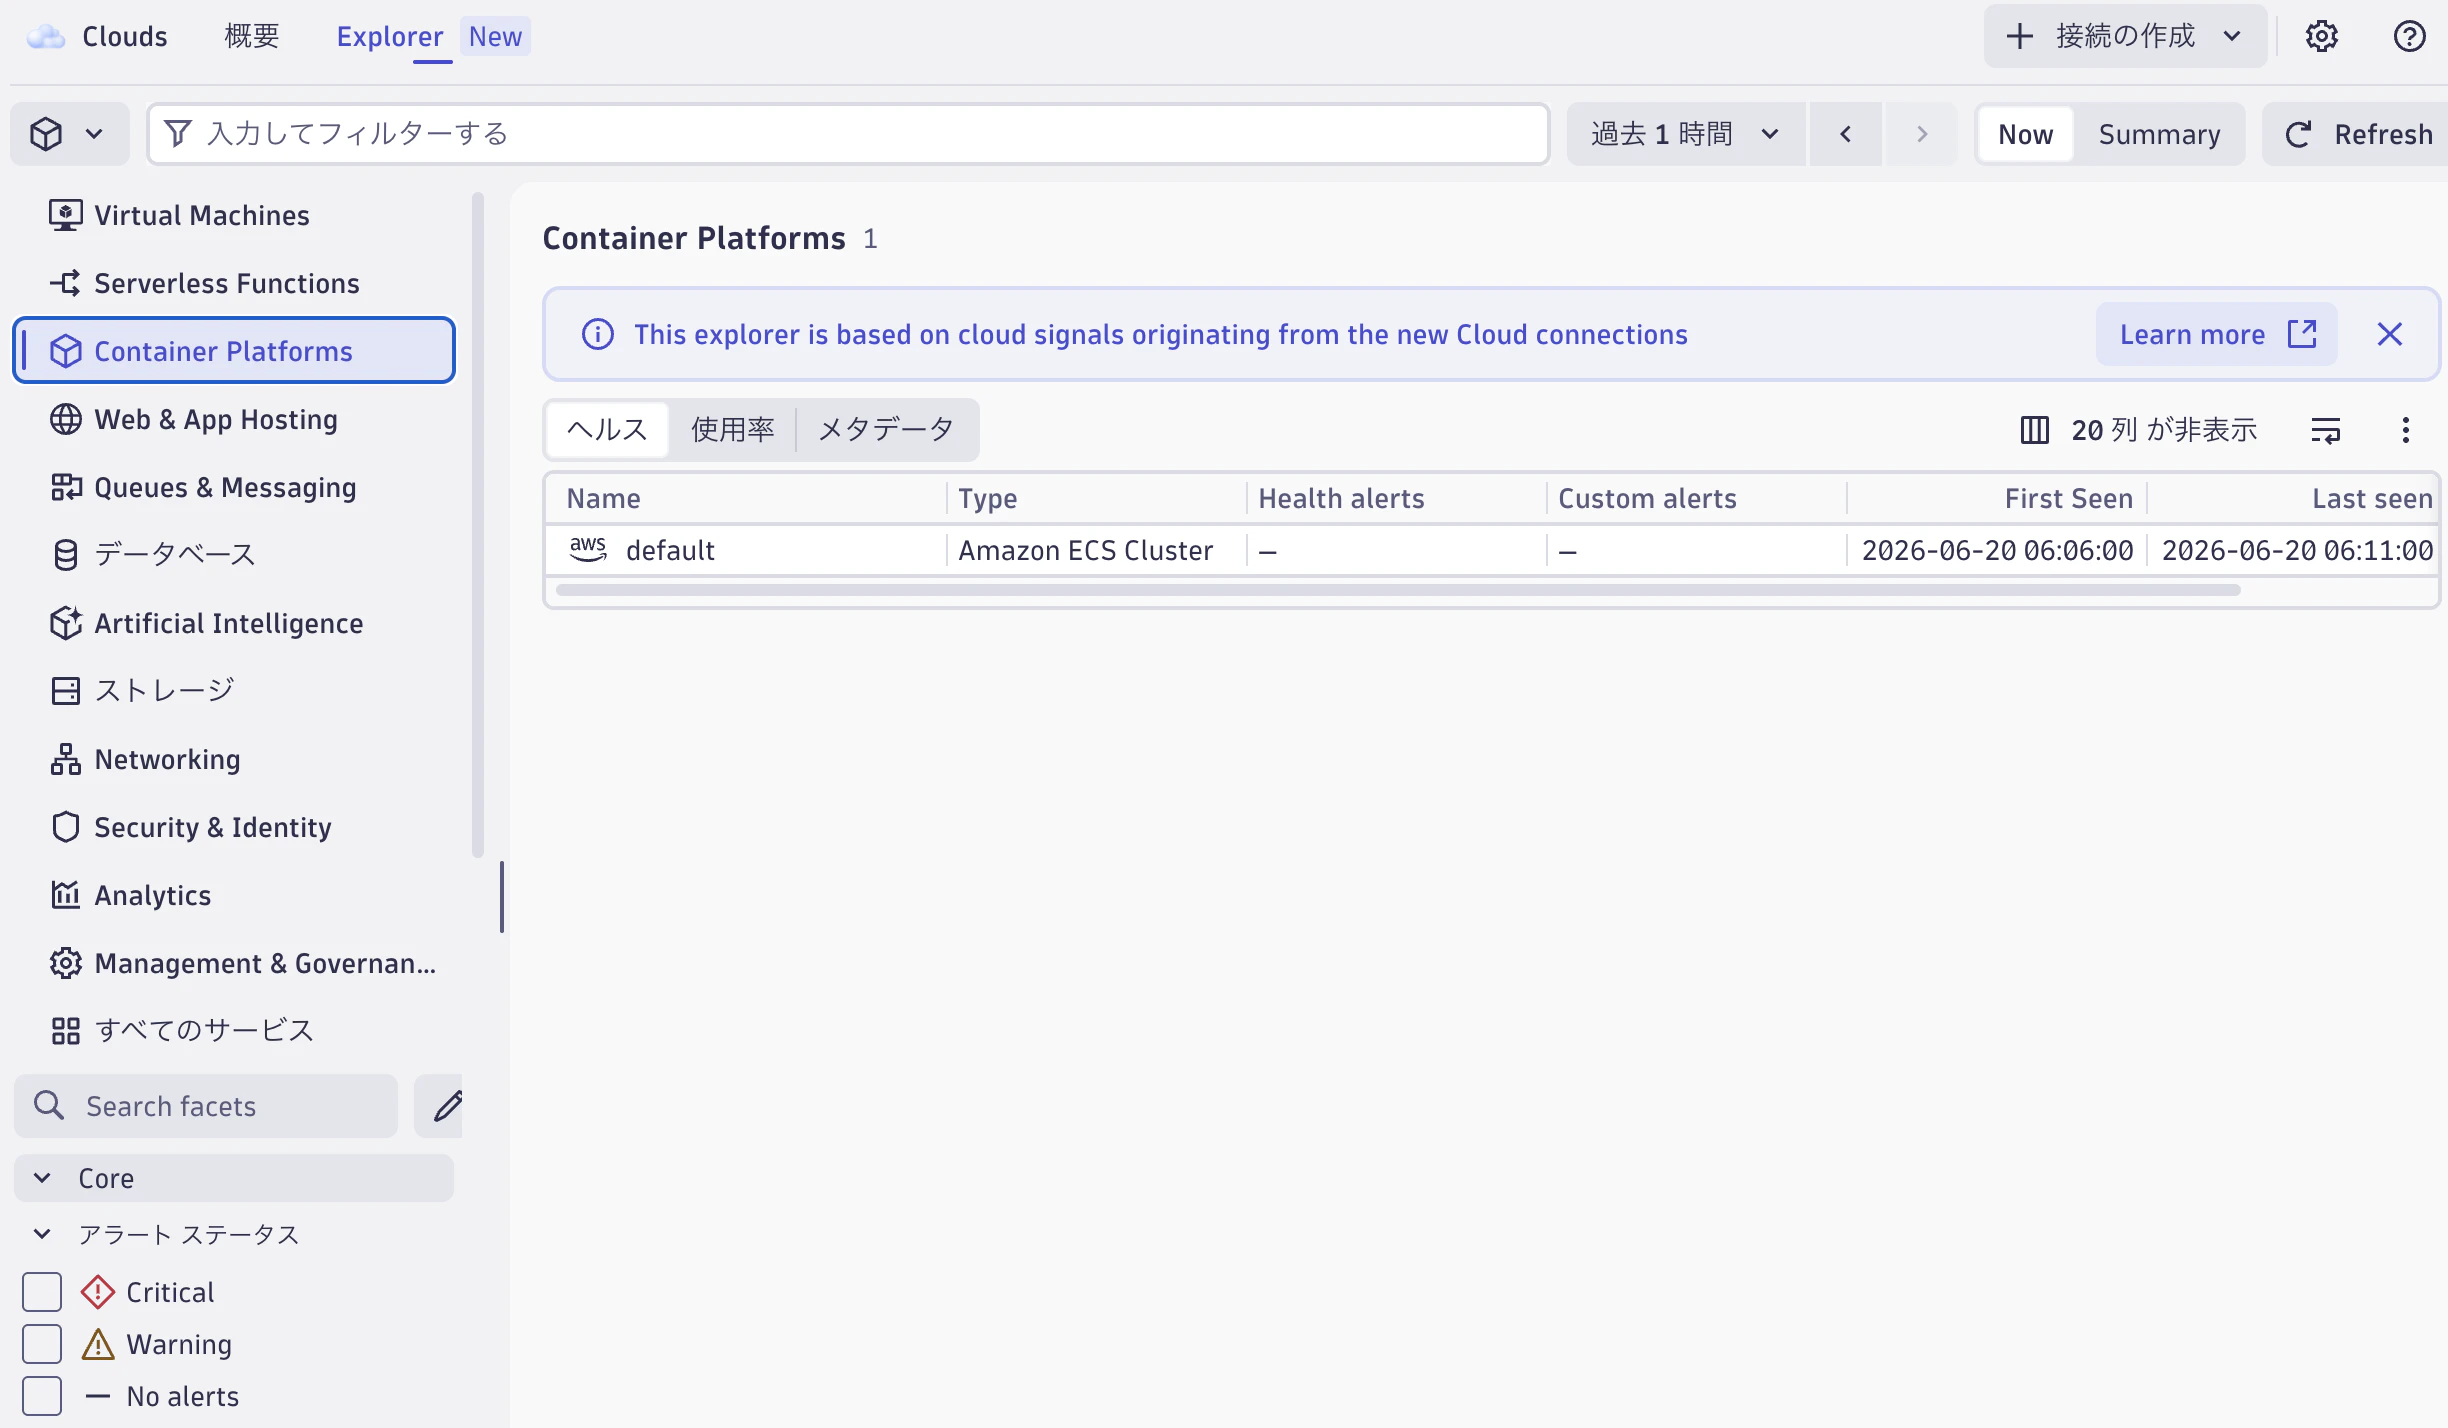Click the table horizontal scrollbar
Image resolution: width=2448 pixels, height=1428 pixels.
tap(1398, 590)
